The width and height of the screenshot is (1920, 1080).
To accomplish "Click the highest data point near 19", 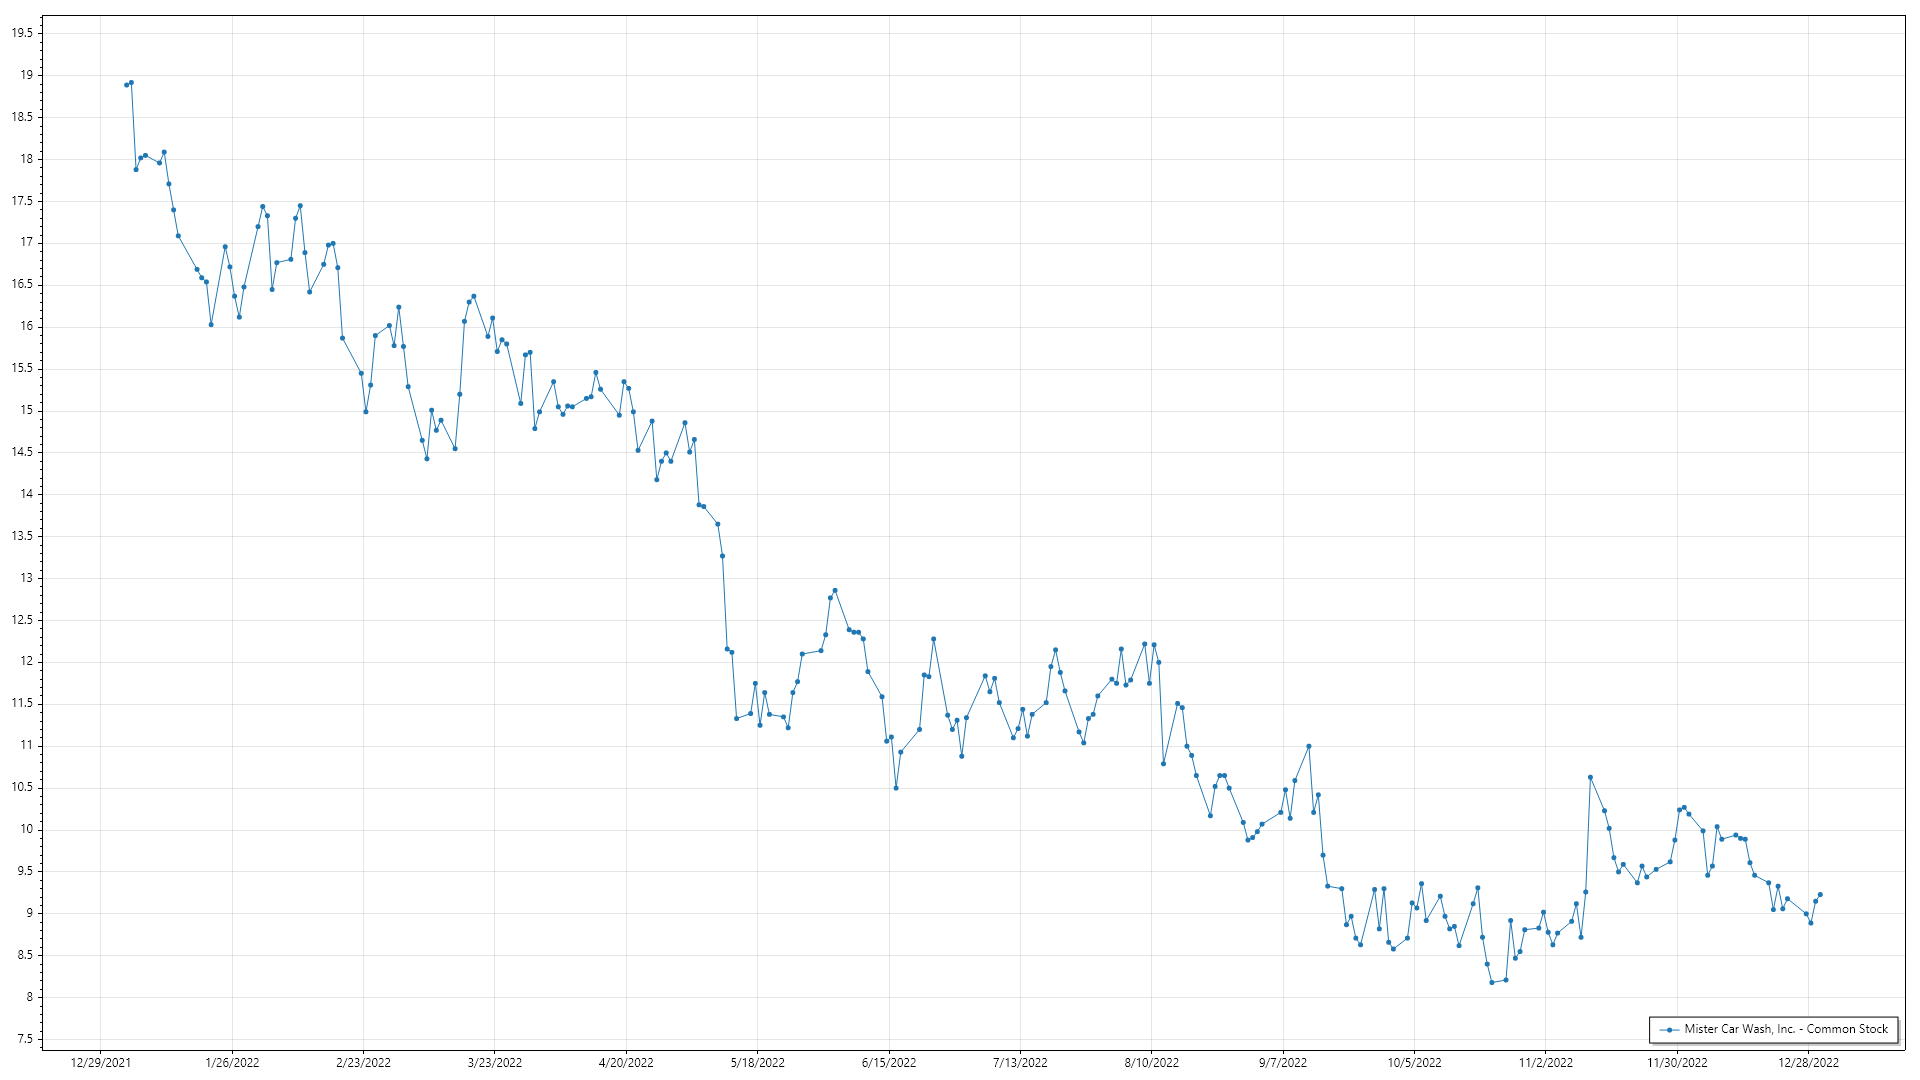I will coord(131,83).
